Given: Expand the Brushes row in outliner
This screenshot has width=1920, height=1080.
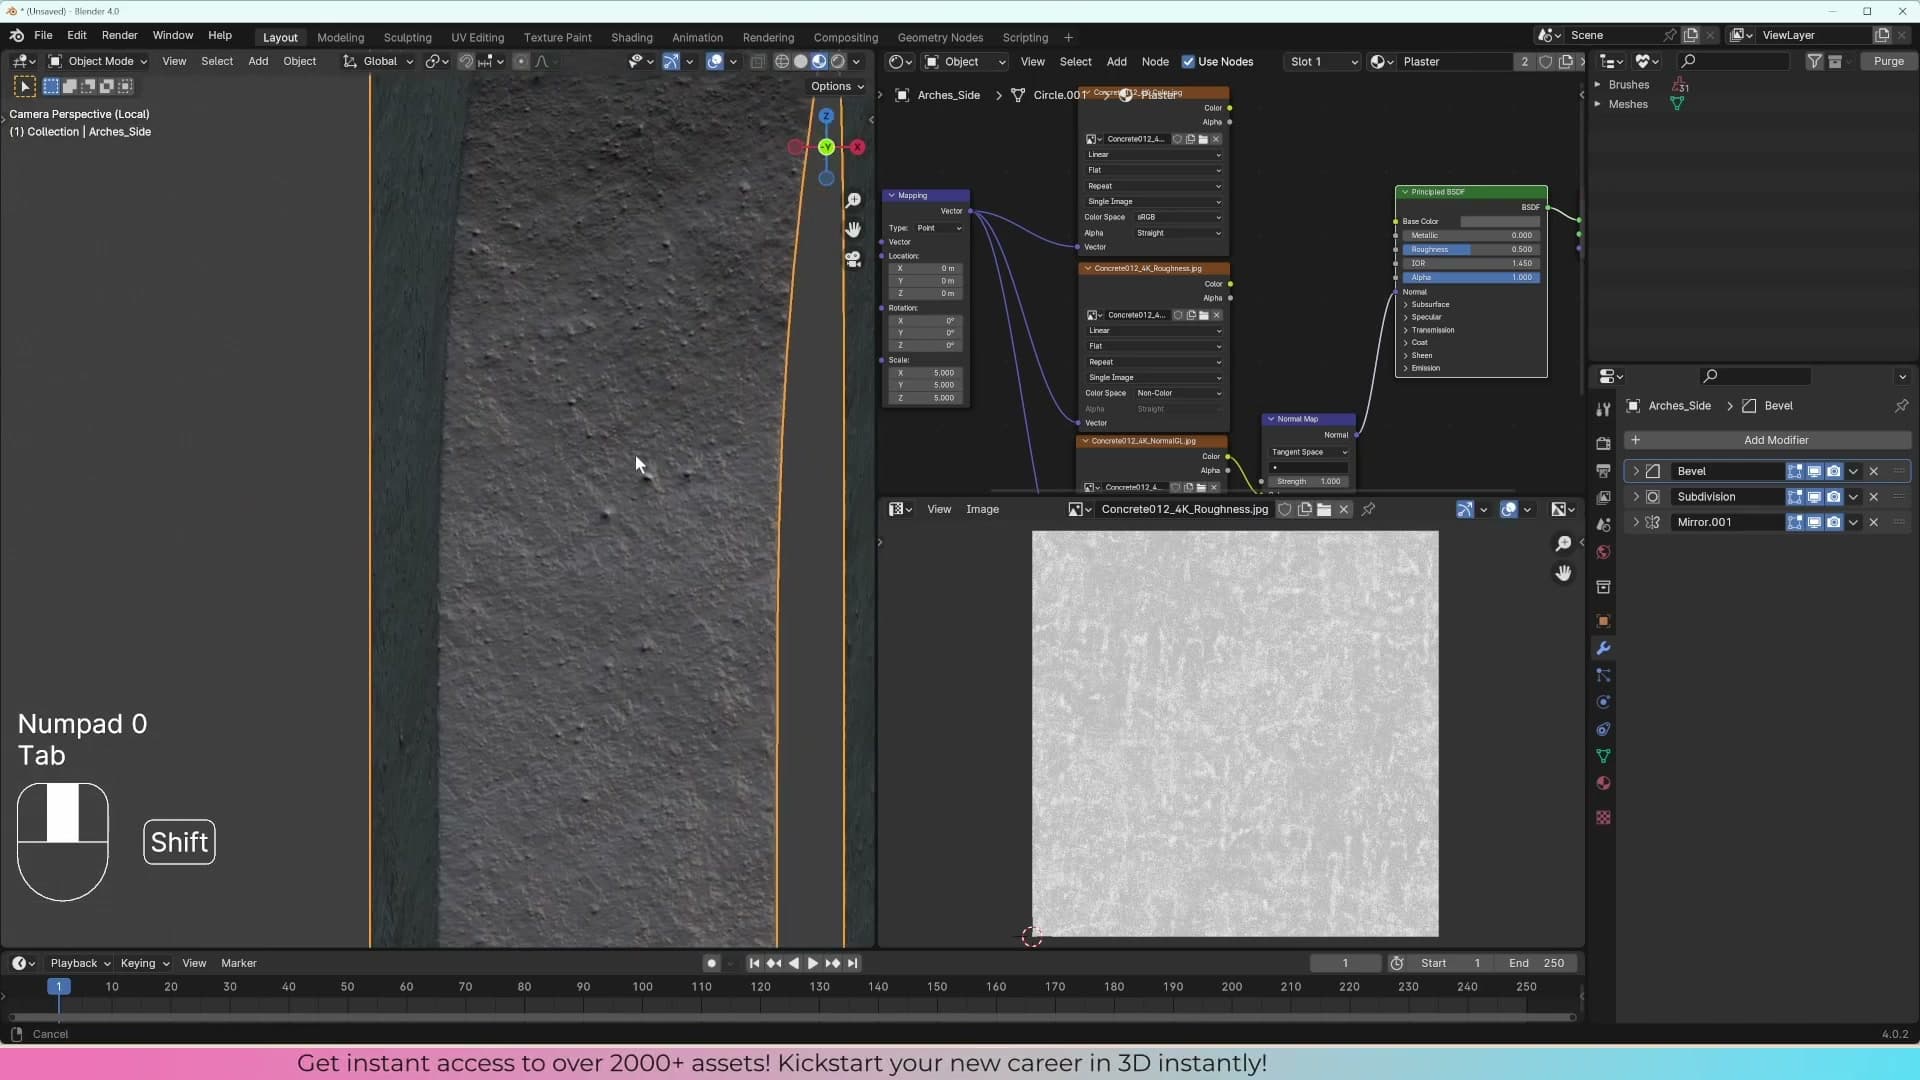Looking at the screenshot, I should [x=1597, y=85].
